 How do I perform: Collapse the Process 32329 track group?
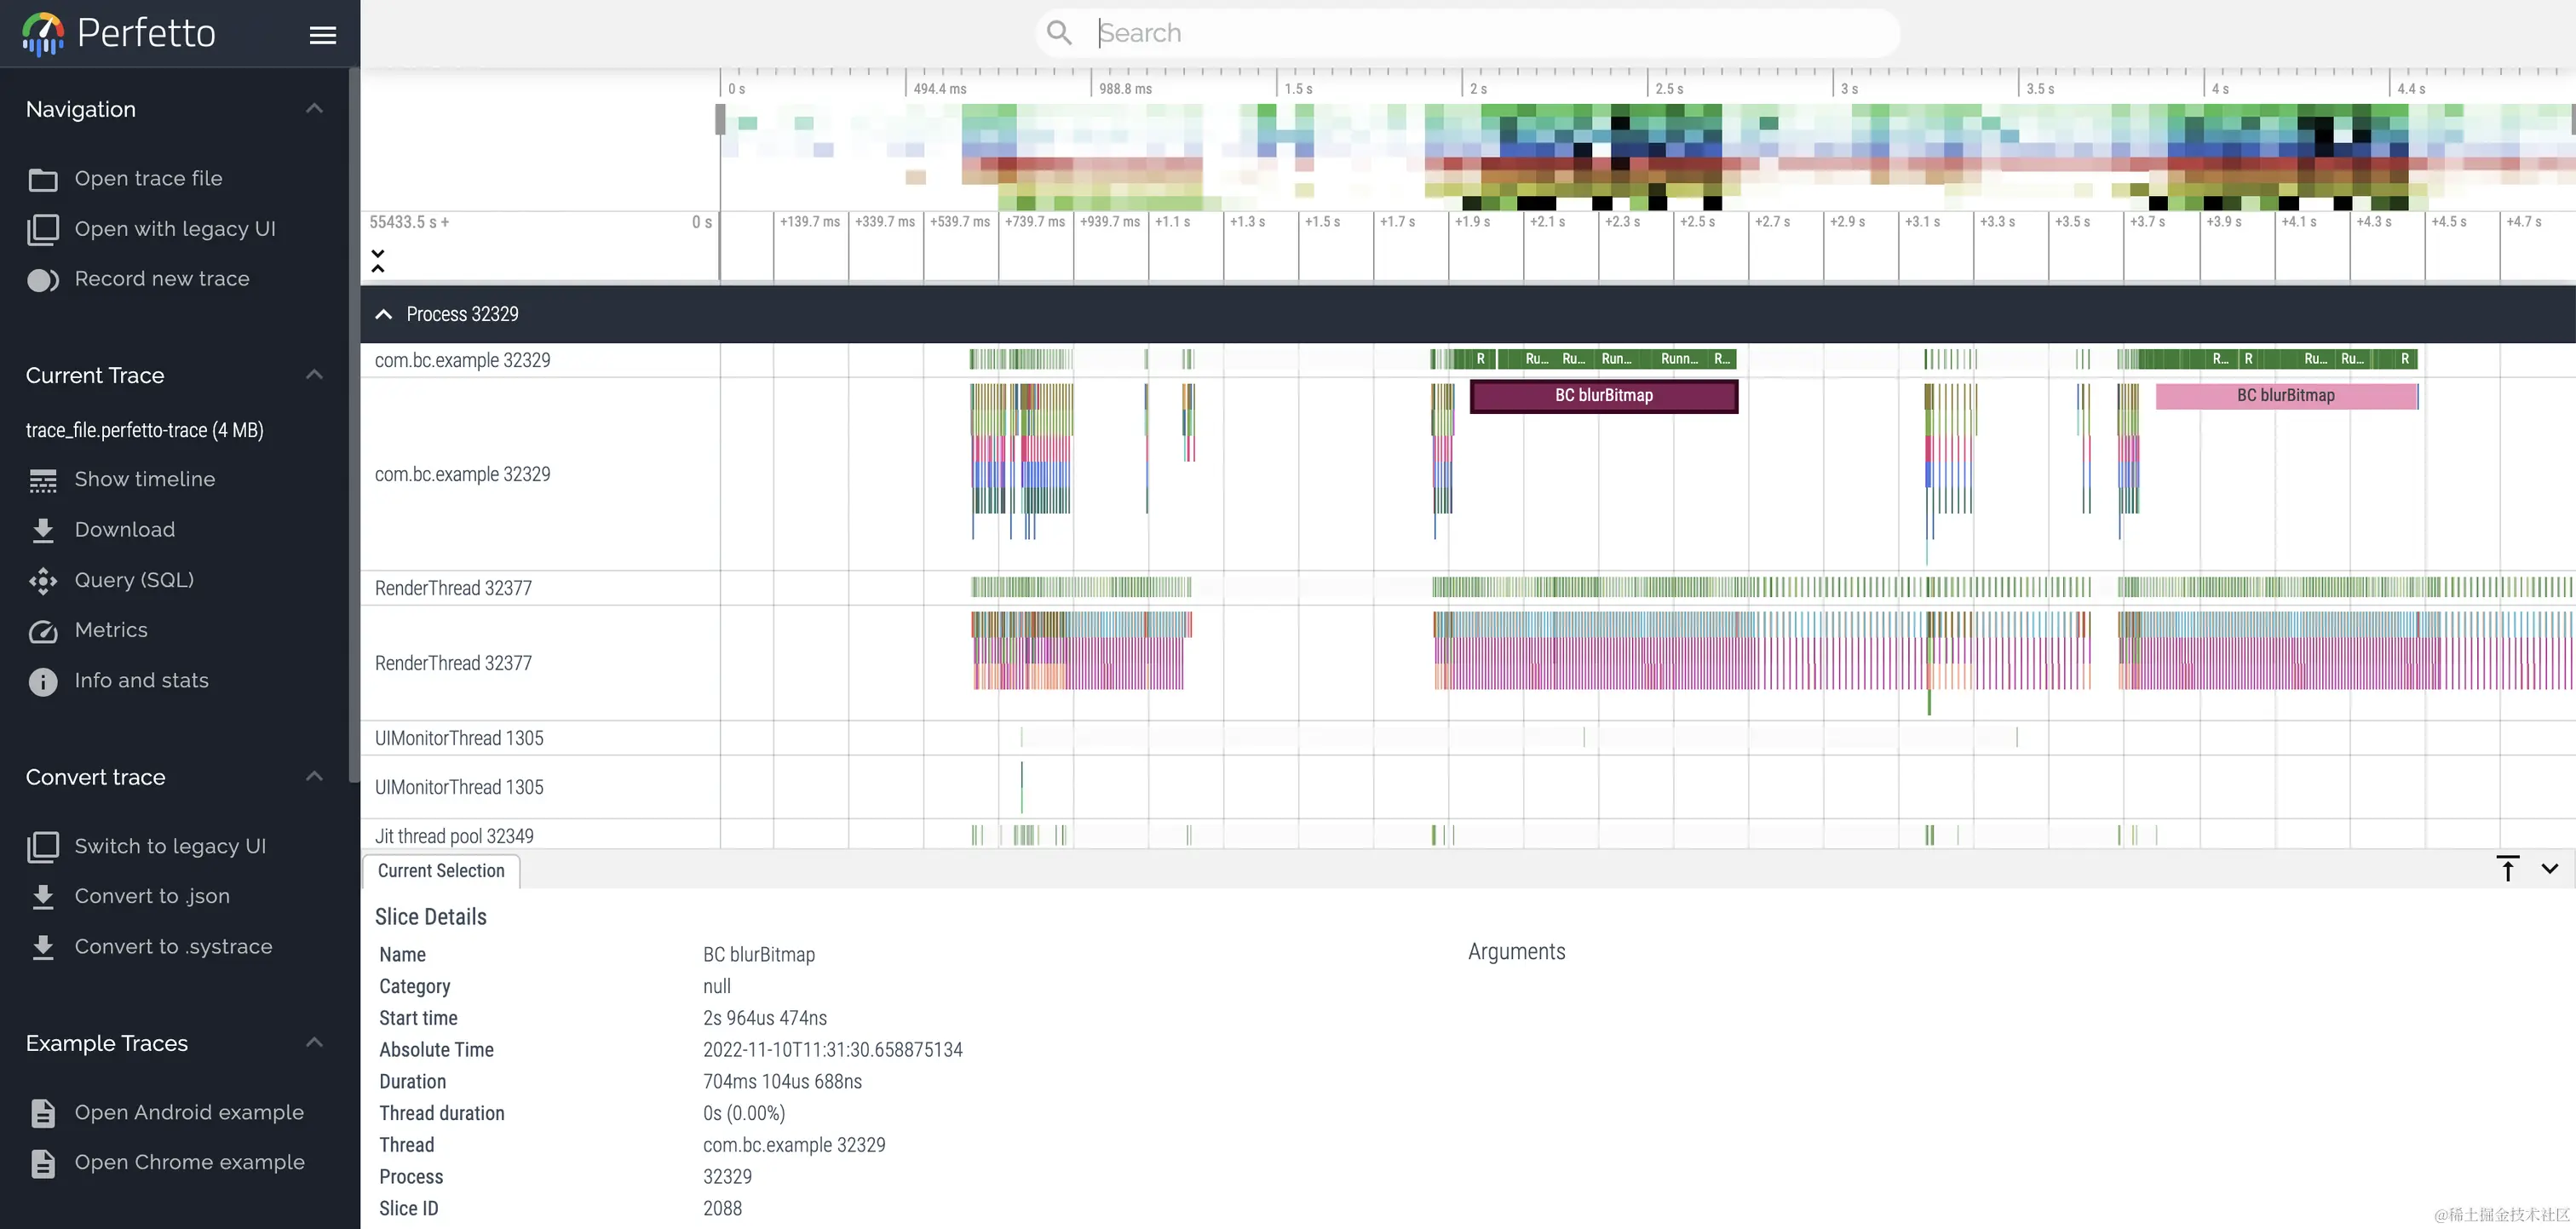click(383, 314)
